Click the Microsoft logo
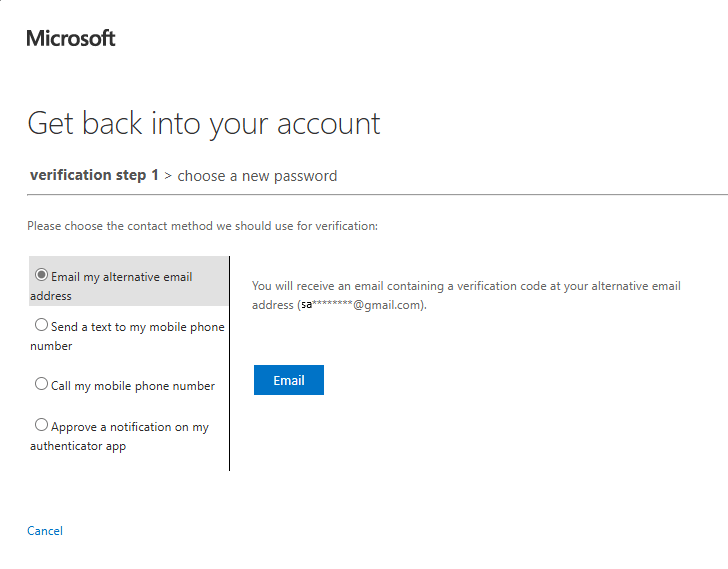The height and width of the screenshot is (569, 728). click(71, 38)
